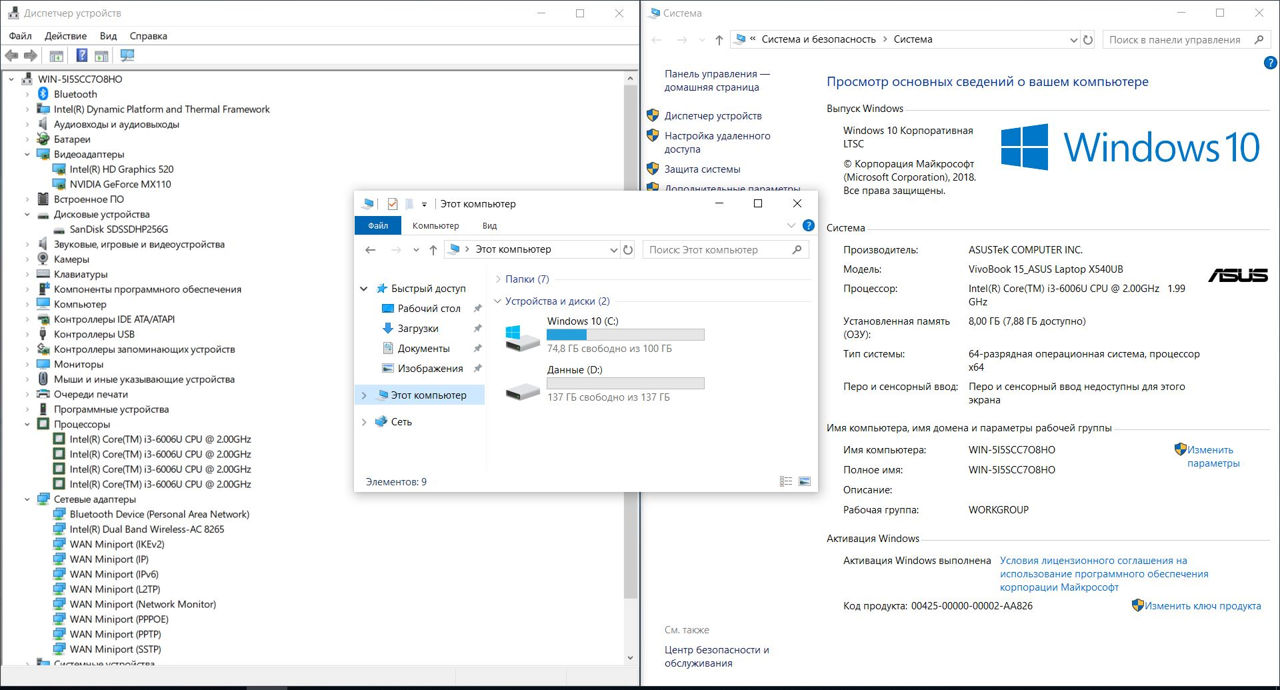Open the blue Файл tab in Explorer

(377, 226)
